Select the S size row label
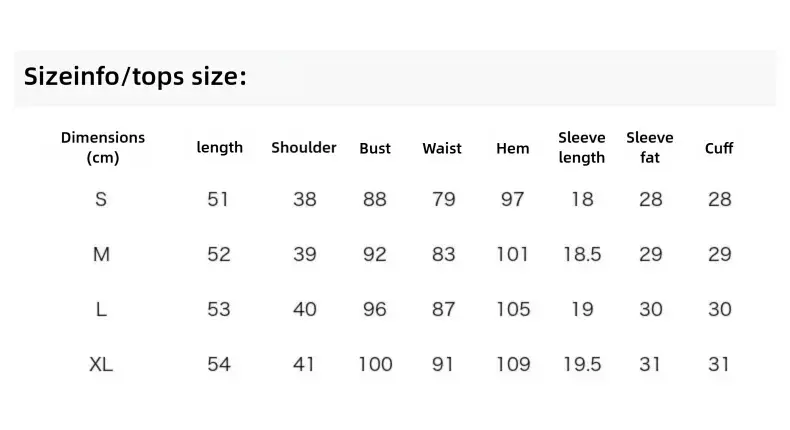Viewport: 790px width, 430px height. [x=101, y=199]
